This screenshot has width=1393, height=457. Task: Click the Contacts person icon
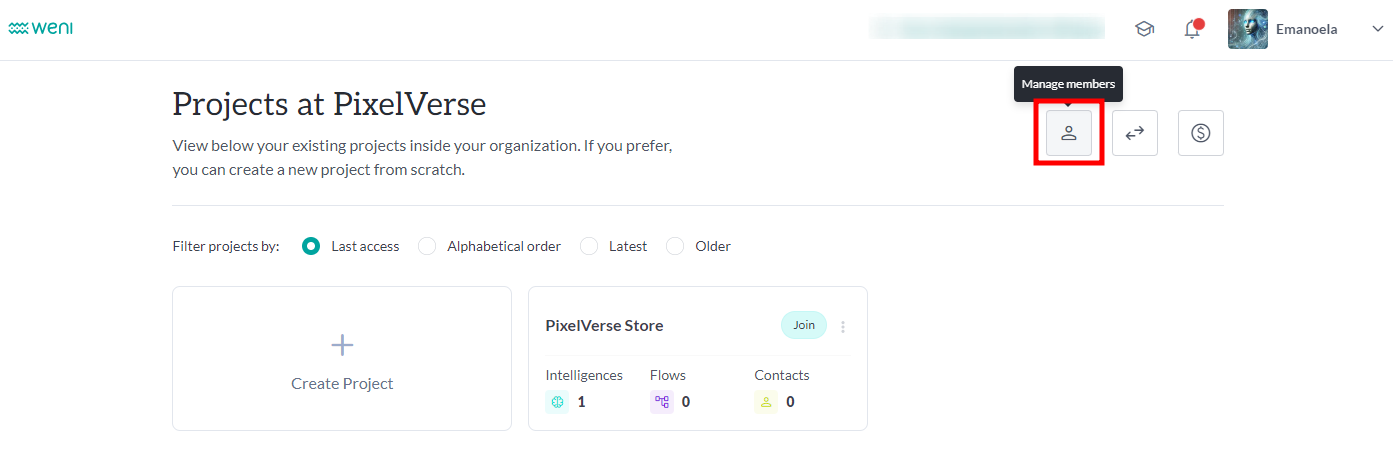point(766,402)
